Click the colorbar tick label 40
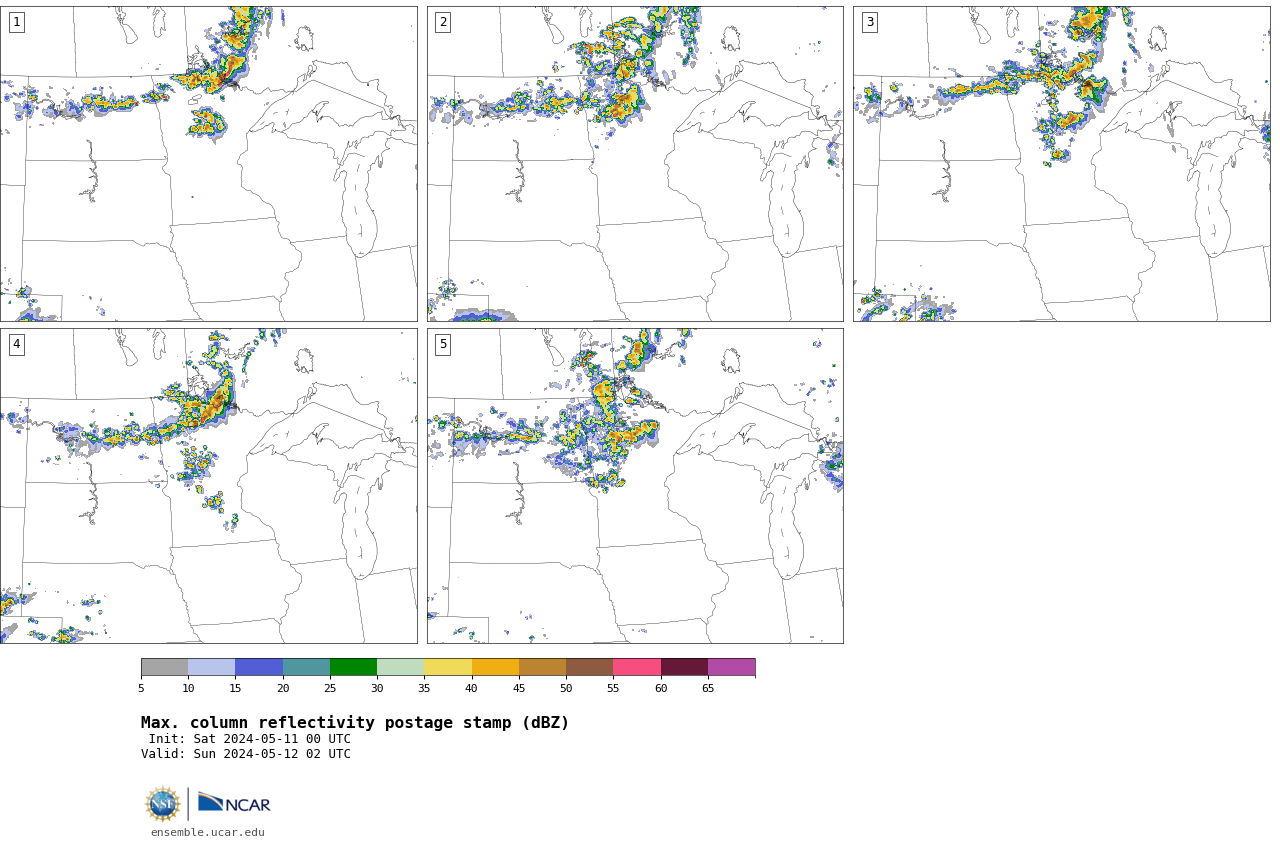 point(472,688)
